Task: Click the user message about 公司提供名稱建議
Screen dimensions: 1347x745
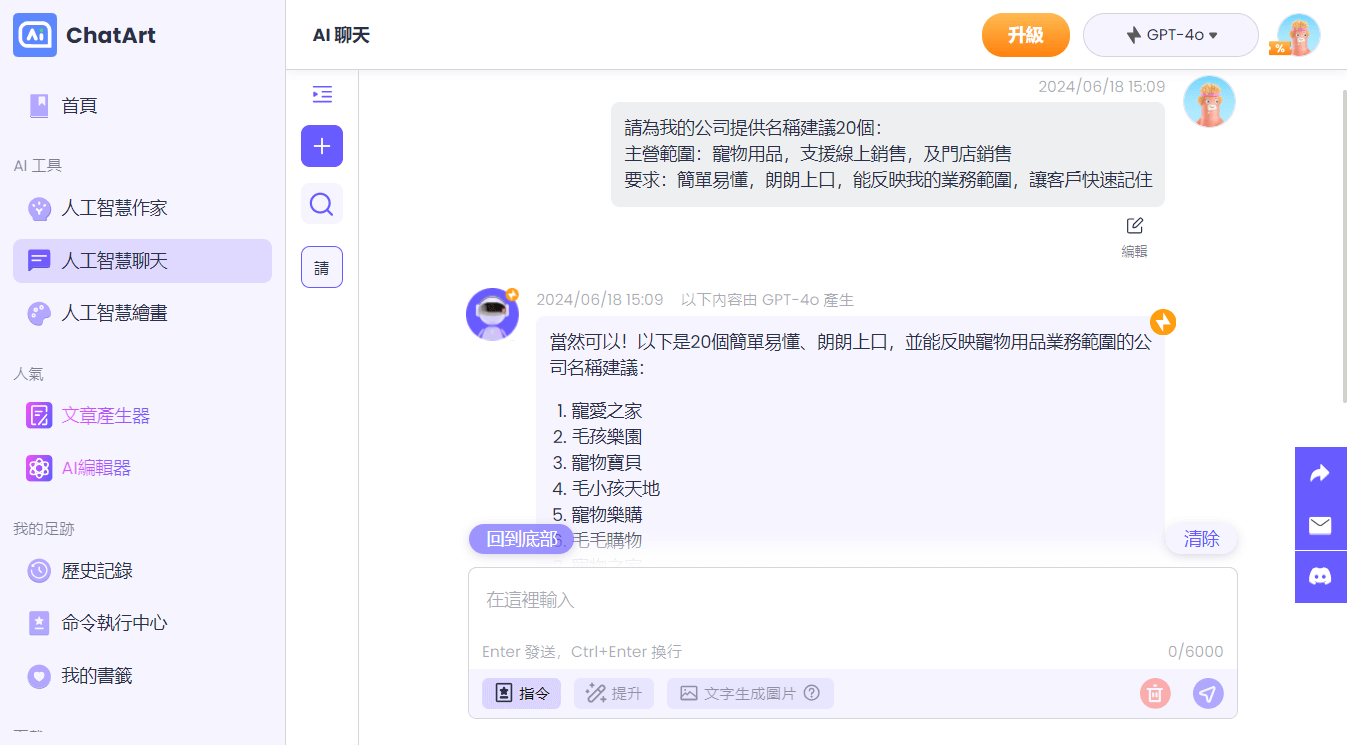Action: point(888,154)
